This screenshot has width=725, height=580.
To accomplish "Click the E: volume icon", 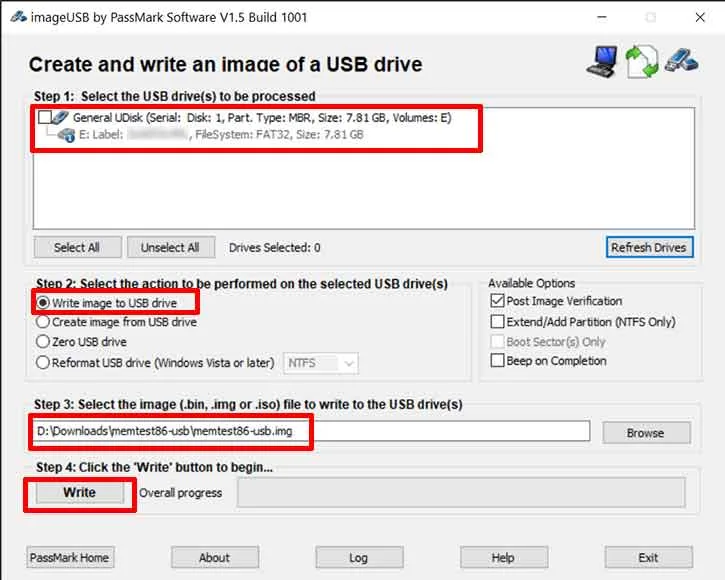I will (66, 135).
